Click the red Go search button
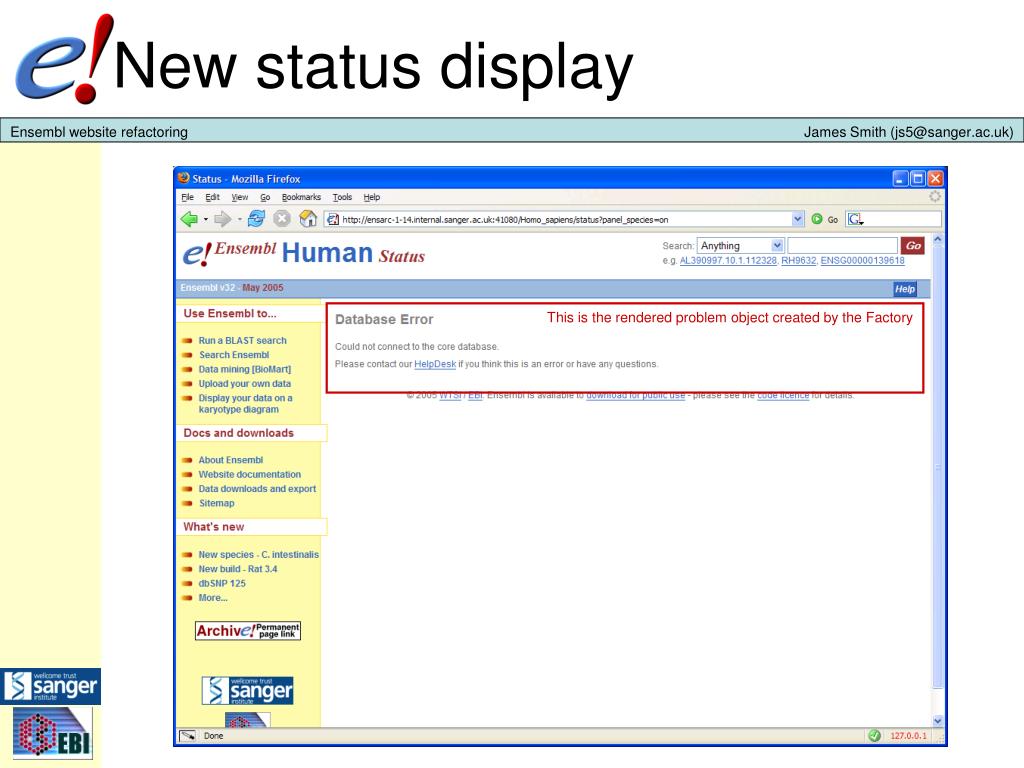This screenshot has height=768, width=1024. click(x=913, y=246)
